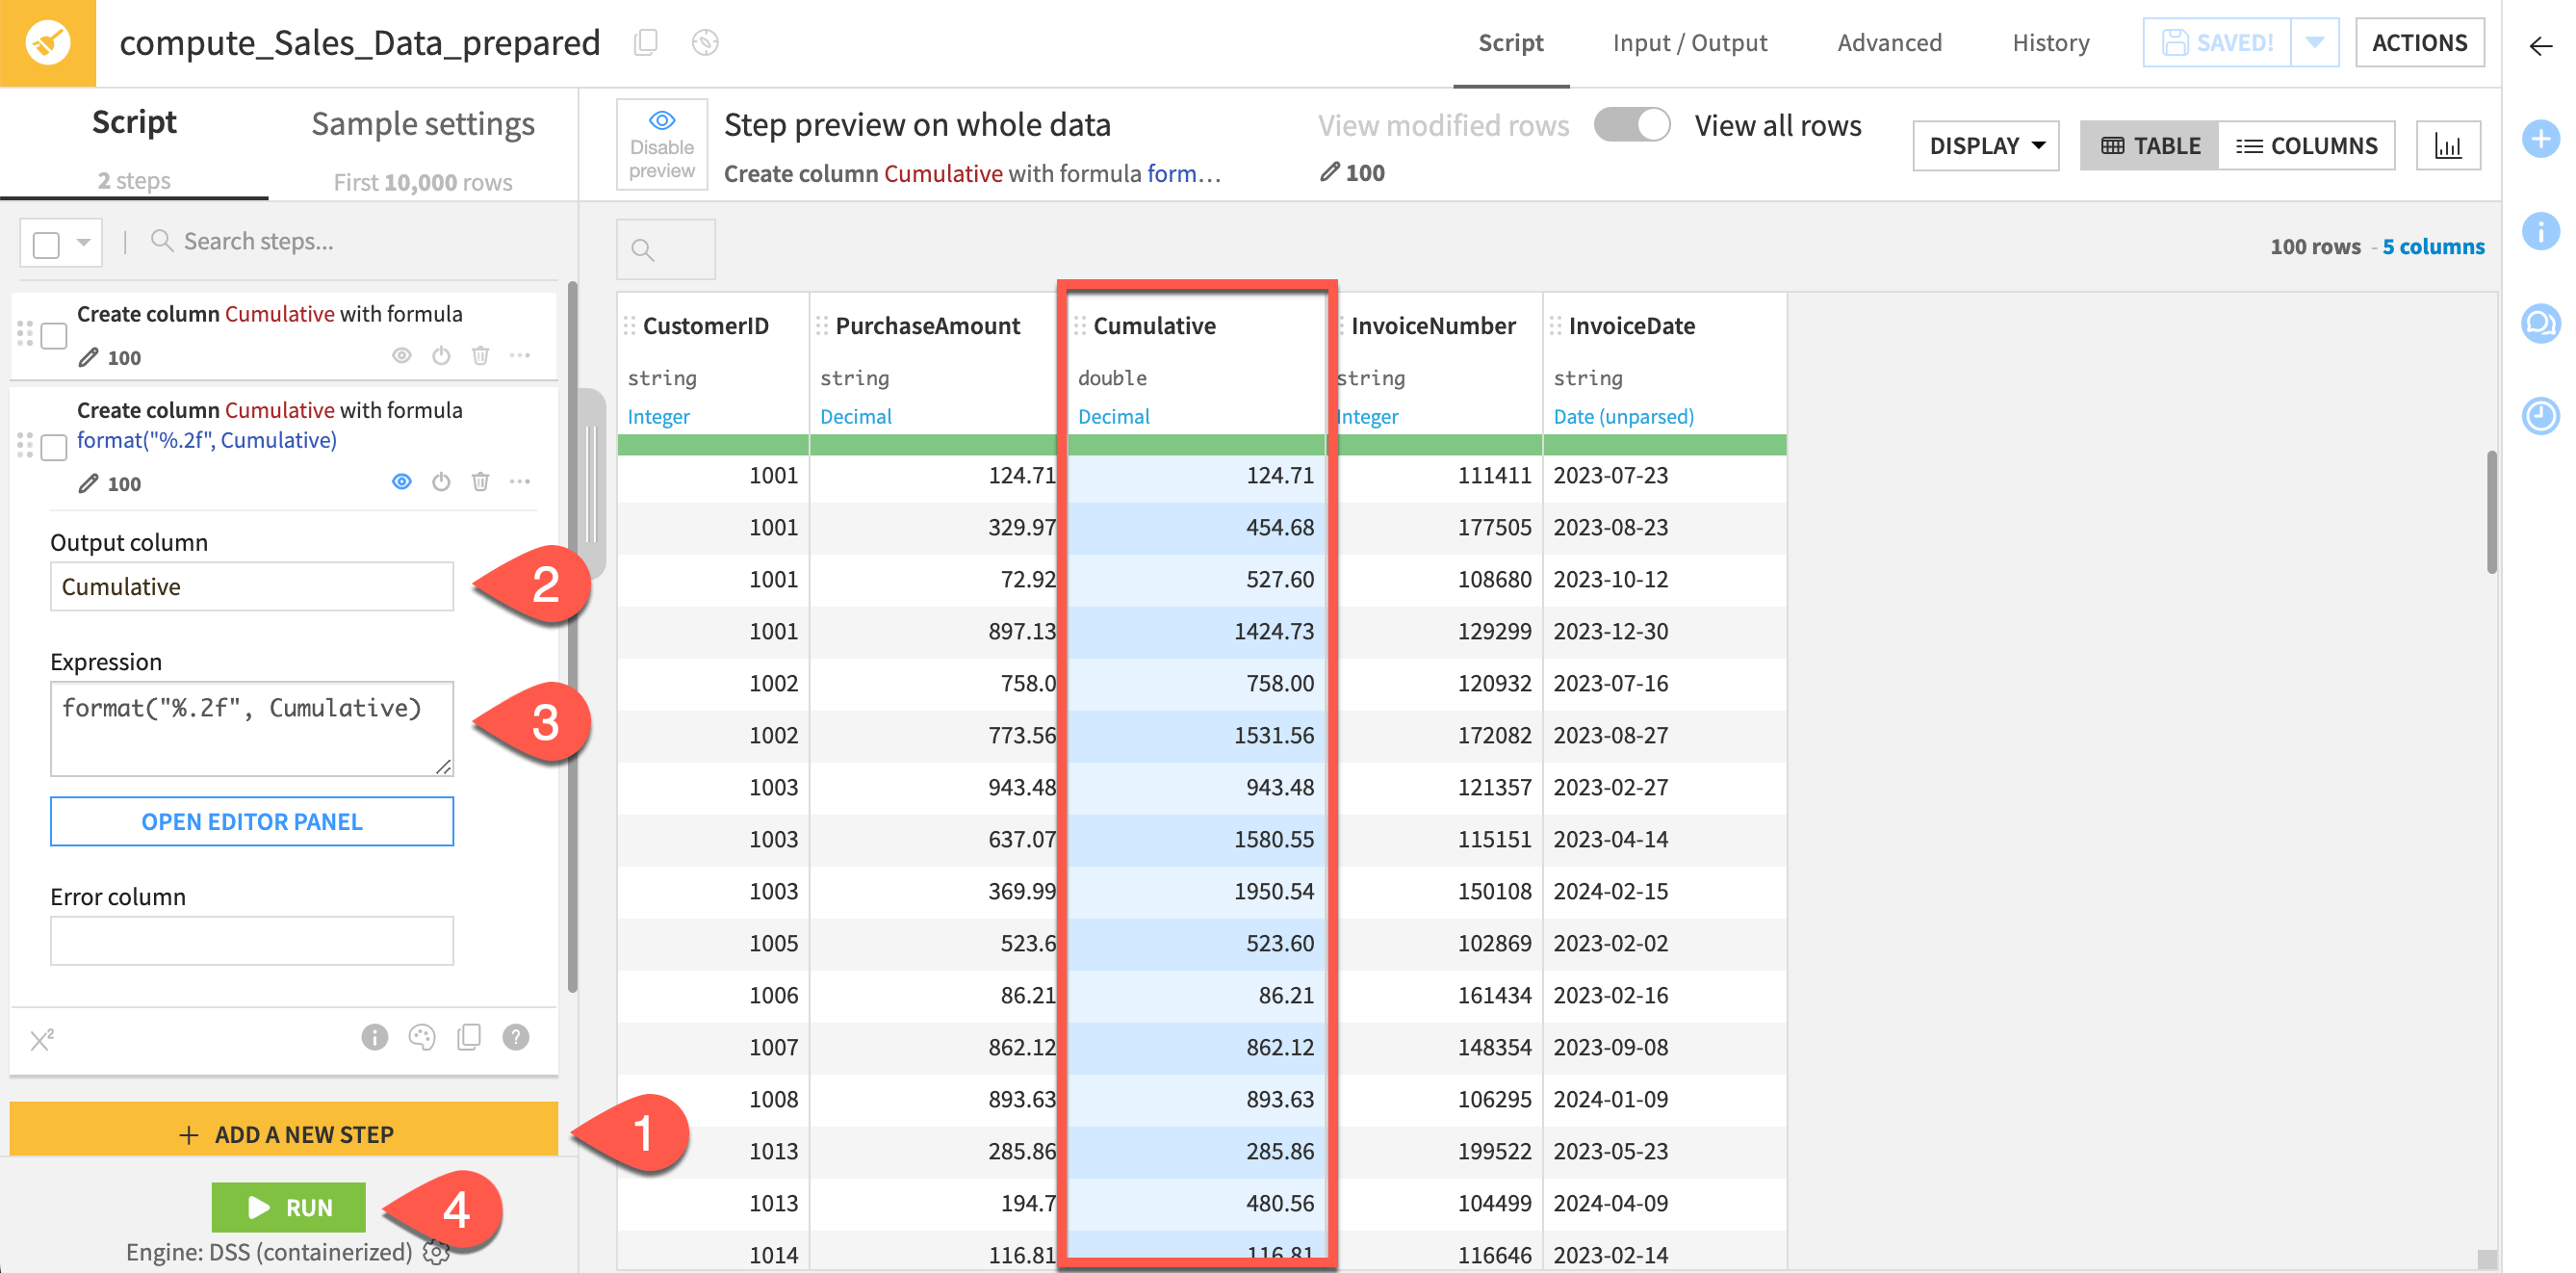The image size is (2576, 1273).
Task: Switch to the History tab
Action: [x=2050, y=43]
